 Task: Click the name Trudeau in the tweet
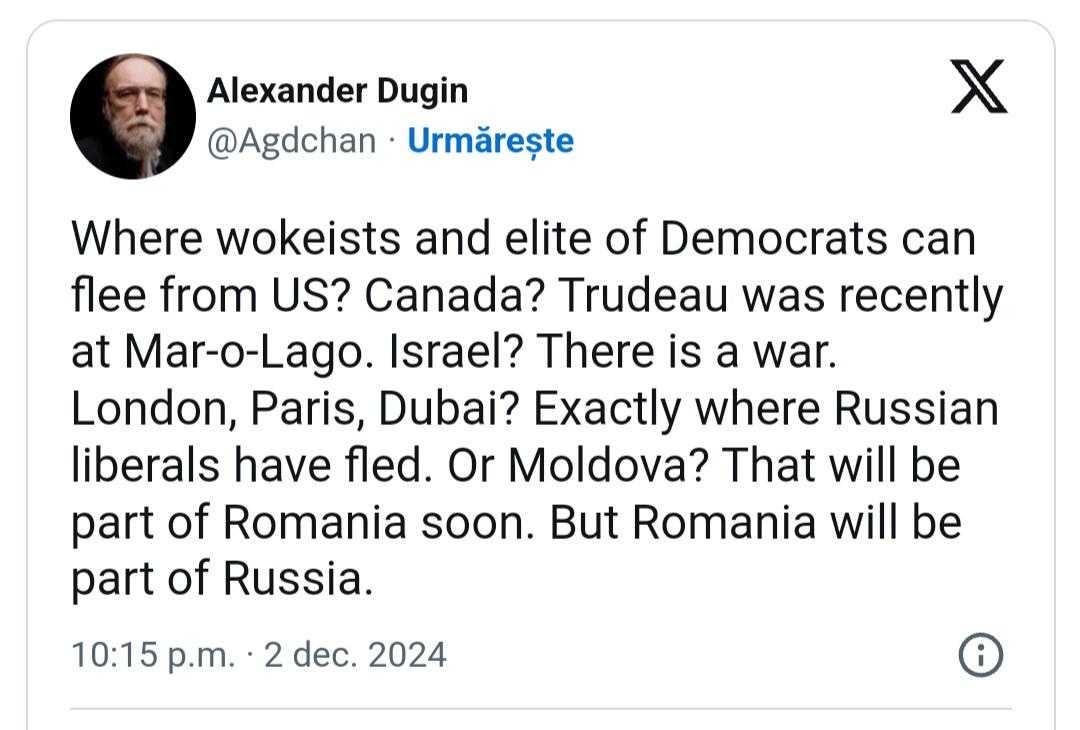pyautogui.click(x=643, y=296)
